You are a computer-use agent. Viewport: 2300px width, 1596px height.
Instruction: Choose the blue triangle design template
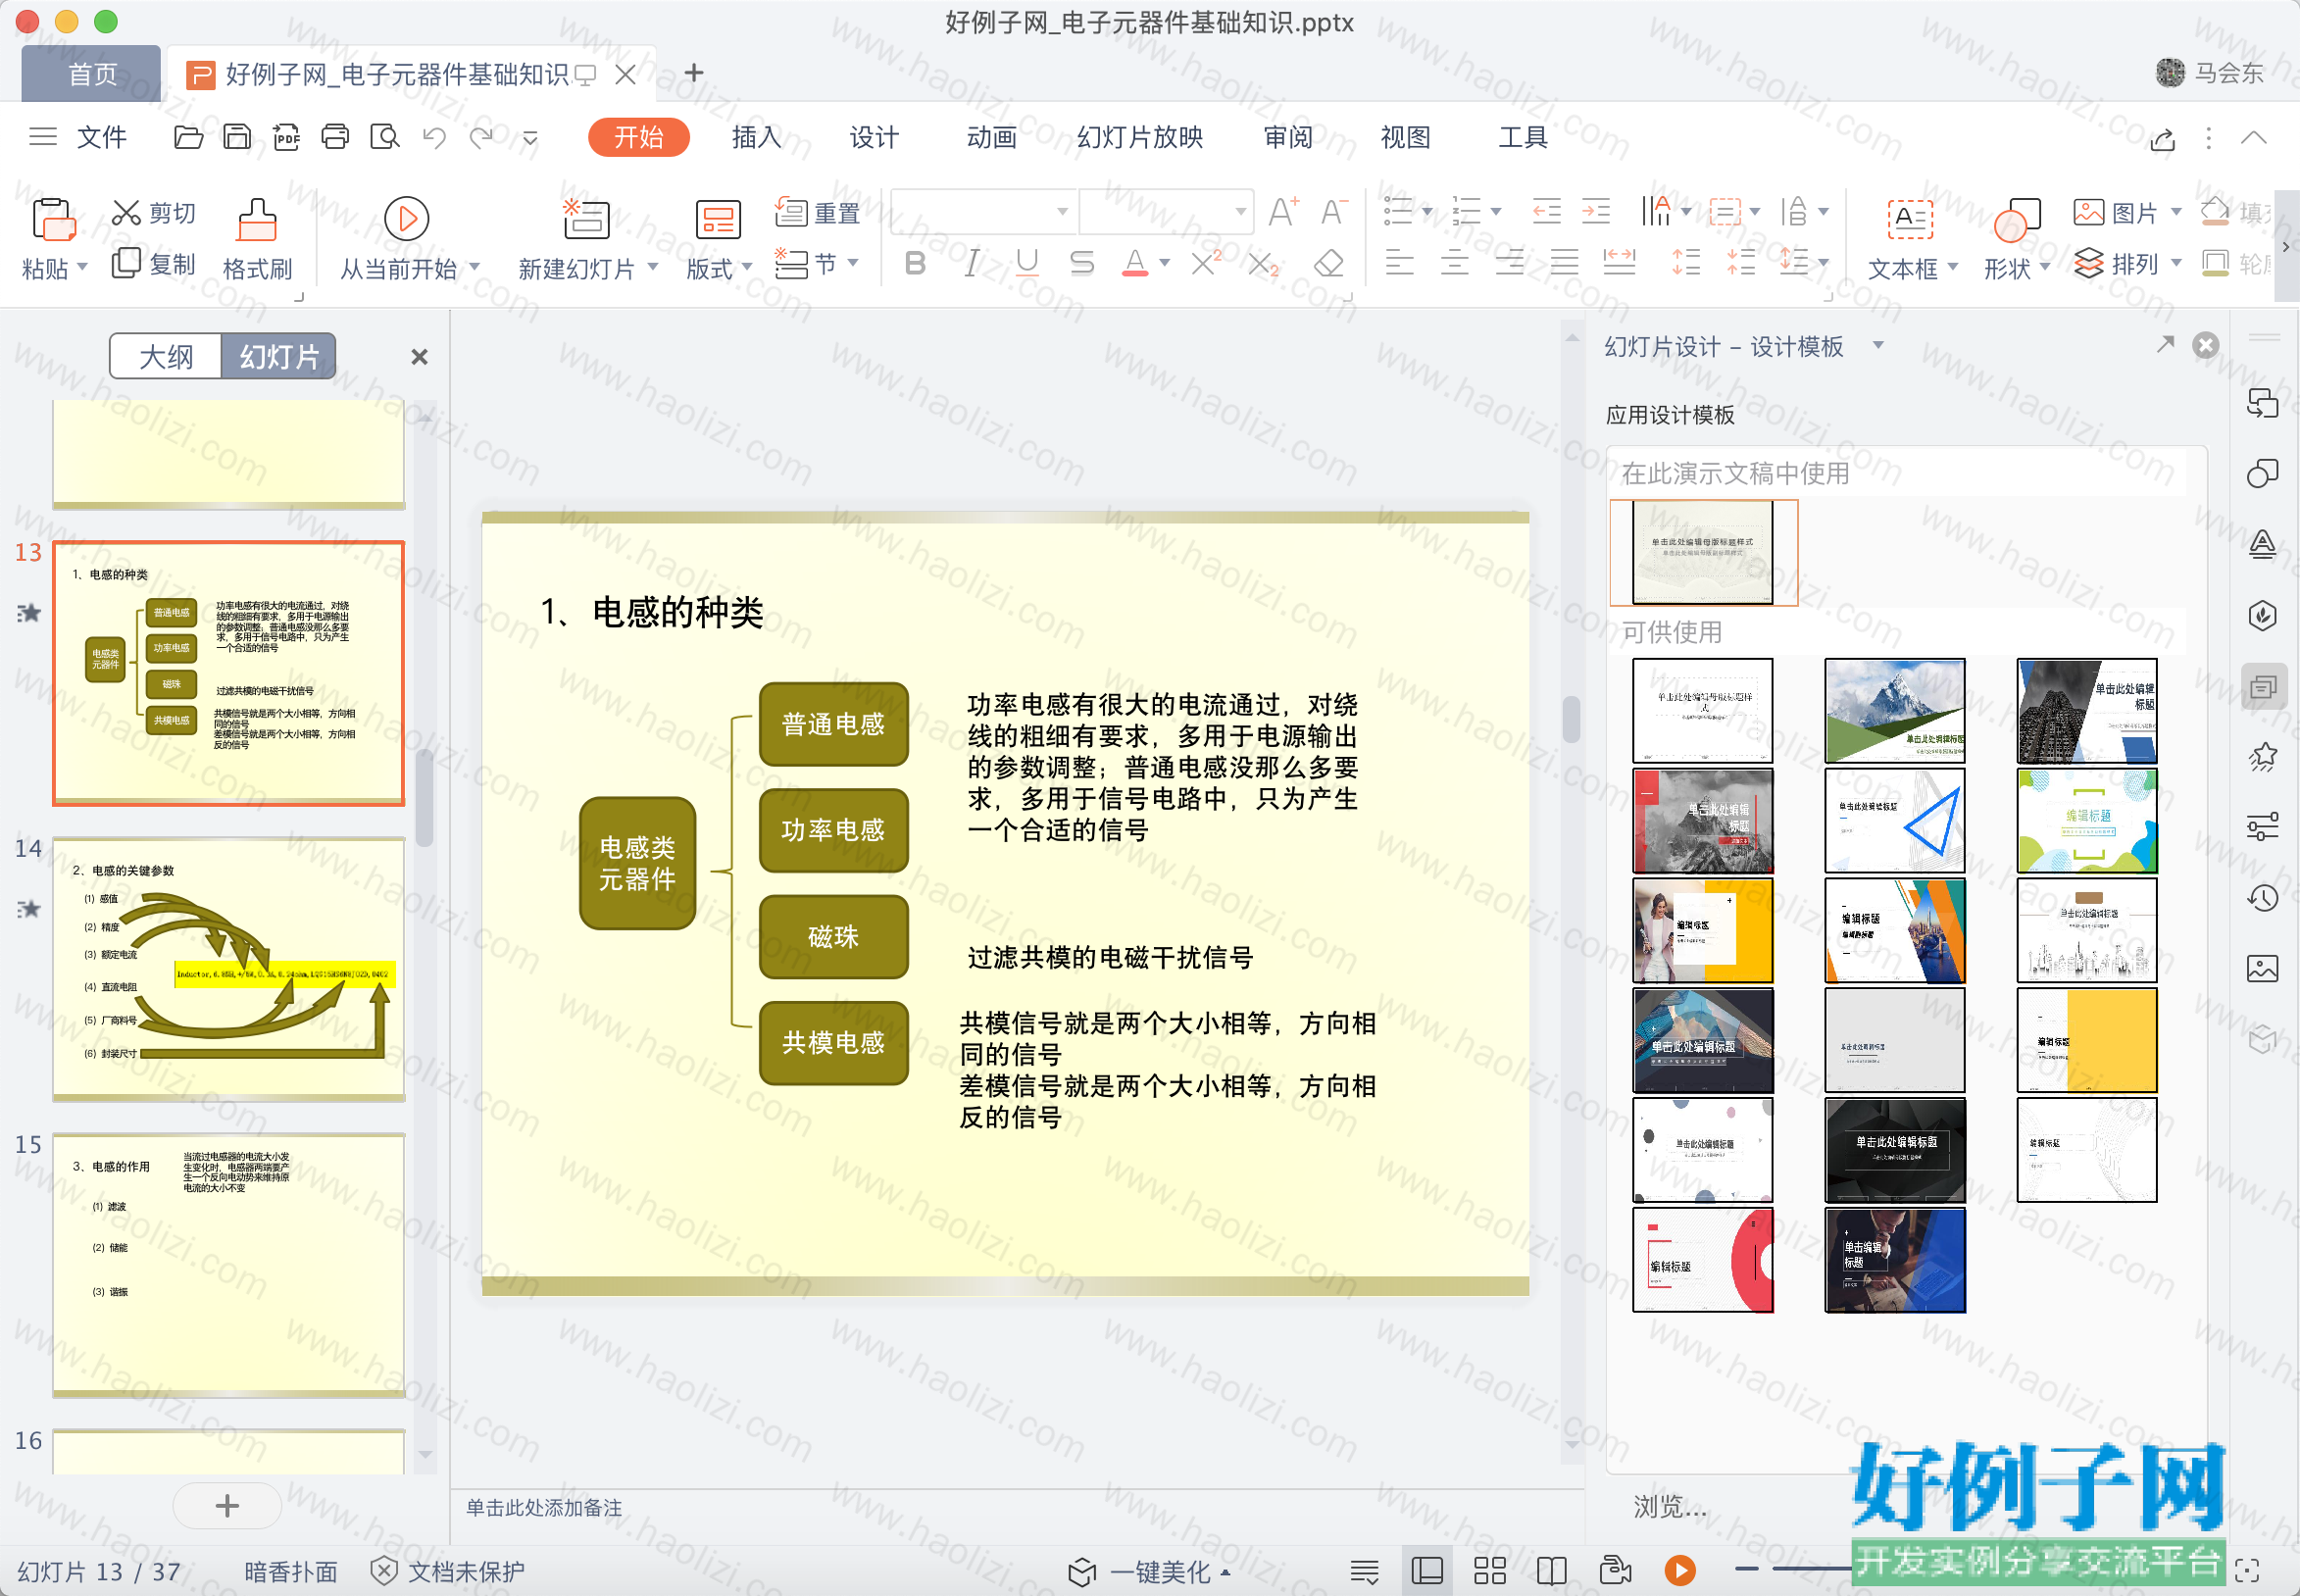(1894, 821)
